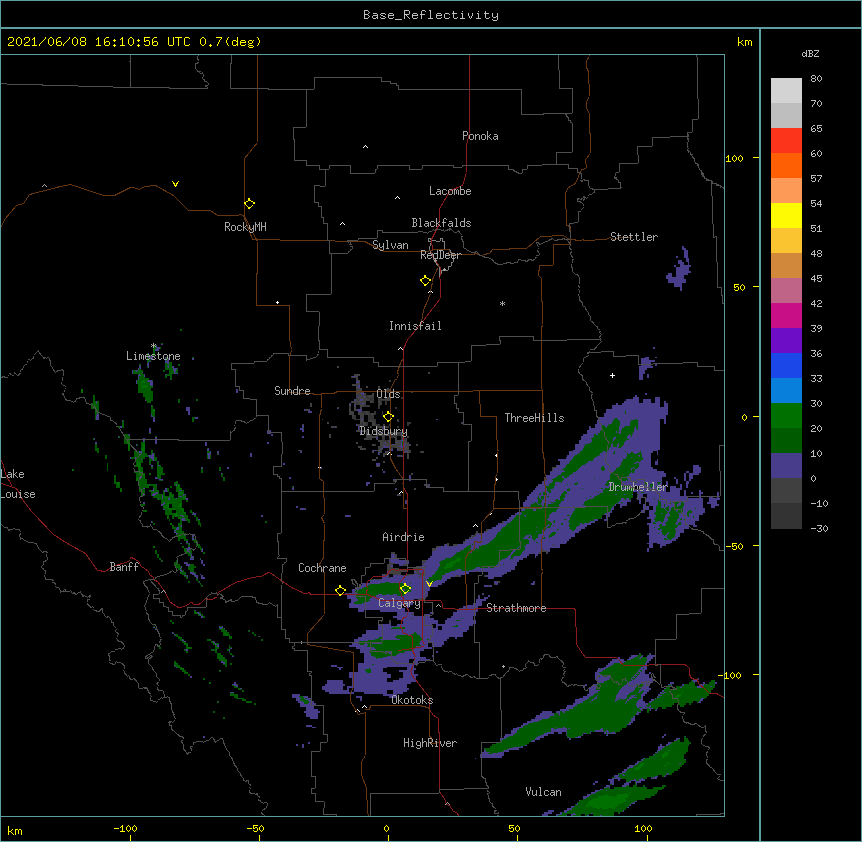Screen dimensions: 862x842
Task: Select the -100 tick on horizontal axis
Action: point(125,828)
